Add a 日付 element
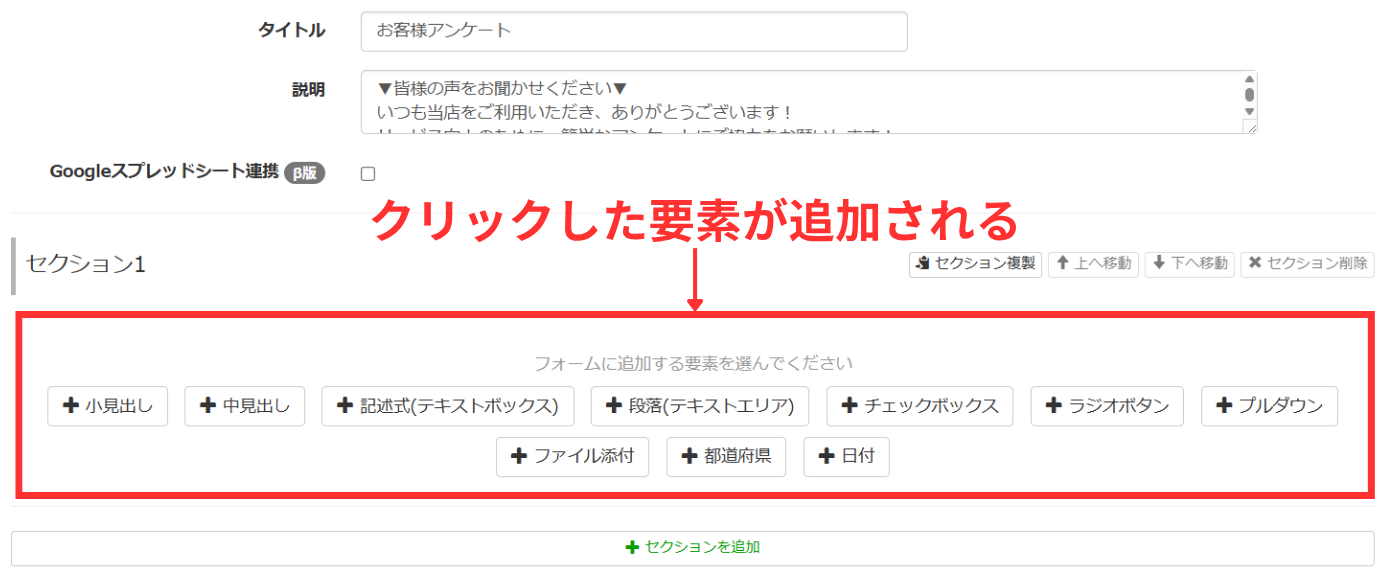Image resolution: width=1391 pixels, height=569 pixels. click(x=846, y=457)
